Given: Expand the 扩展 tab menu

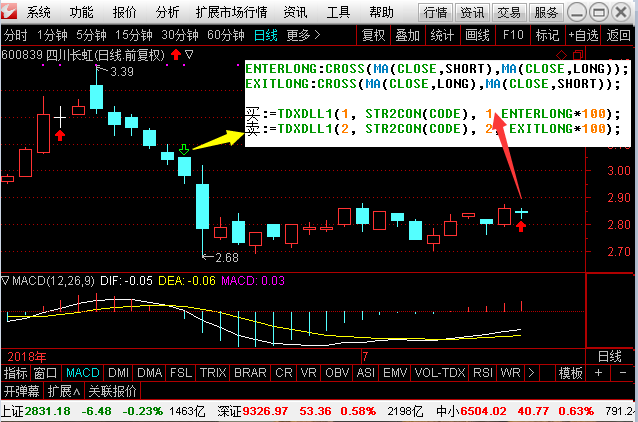Looking at the screenshot, I should (x=64, y=390).
